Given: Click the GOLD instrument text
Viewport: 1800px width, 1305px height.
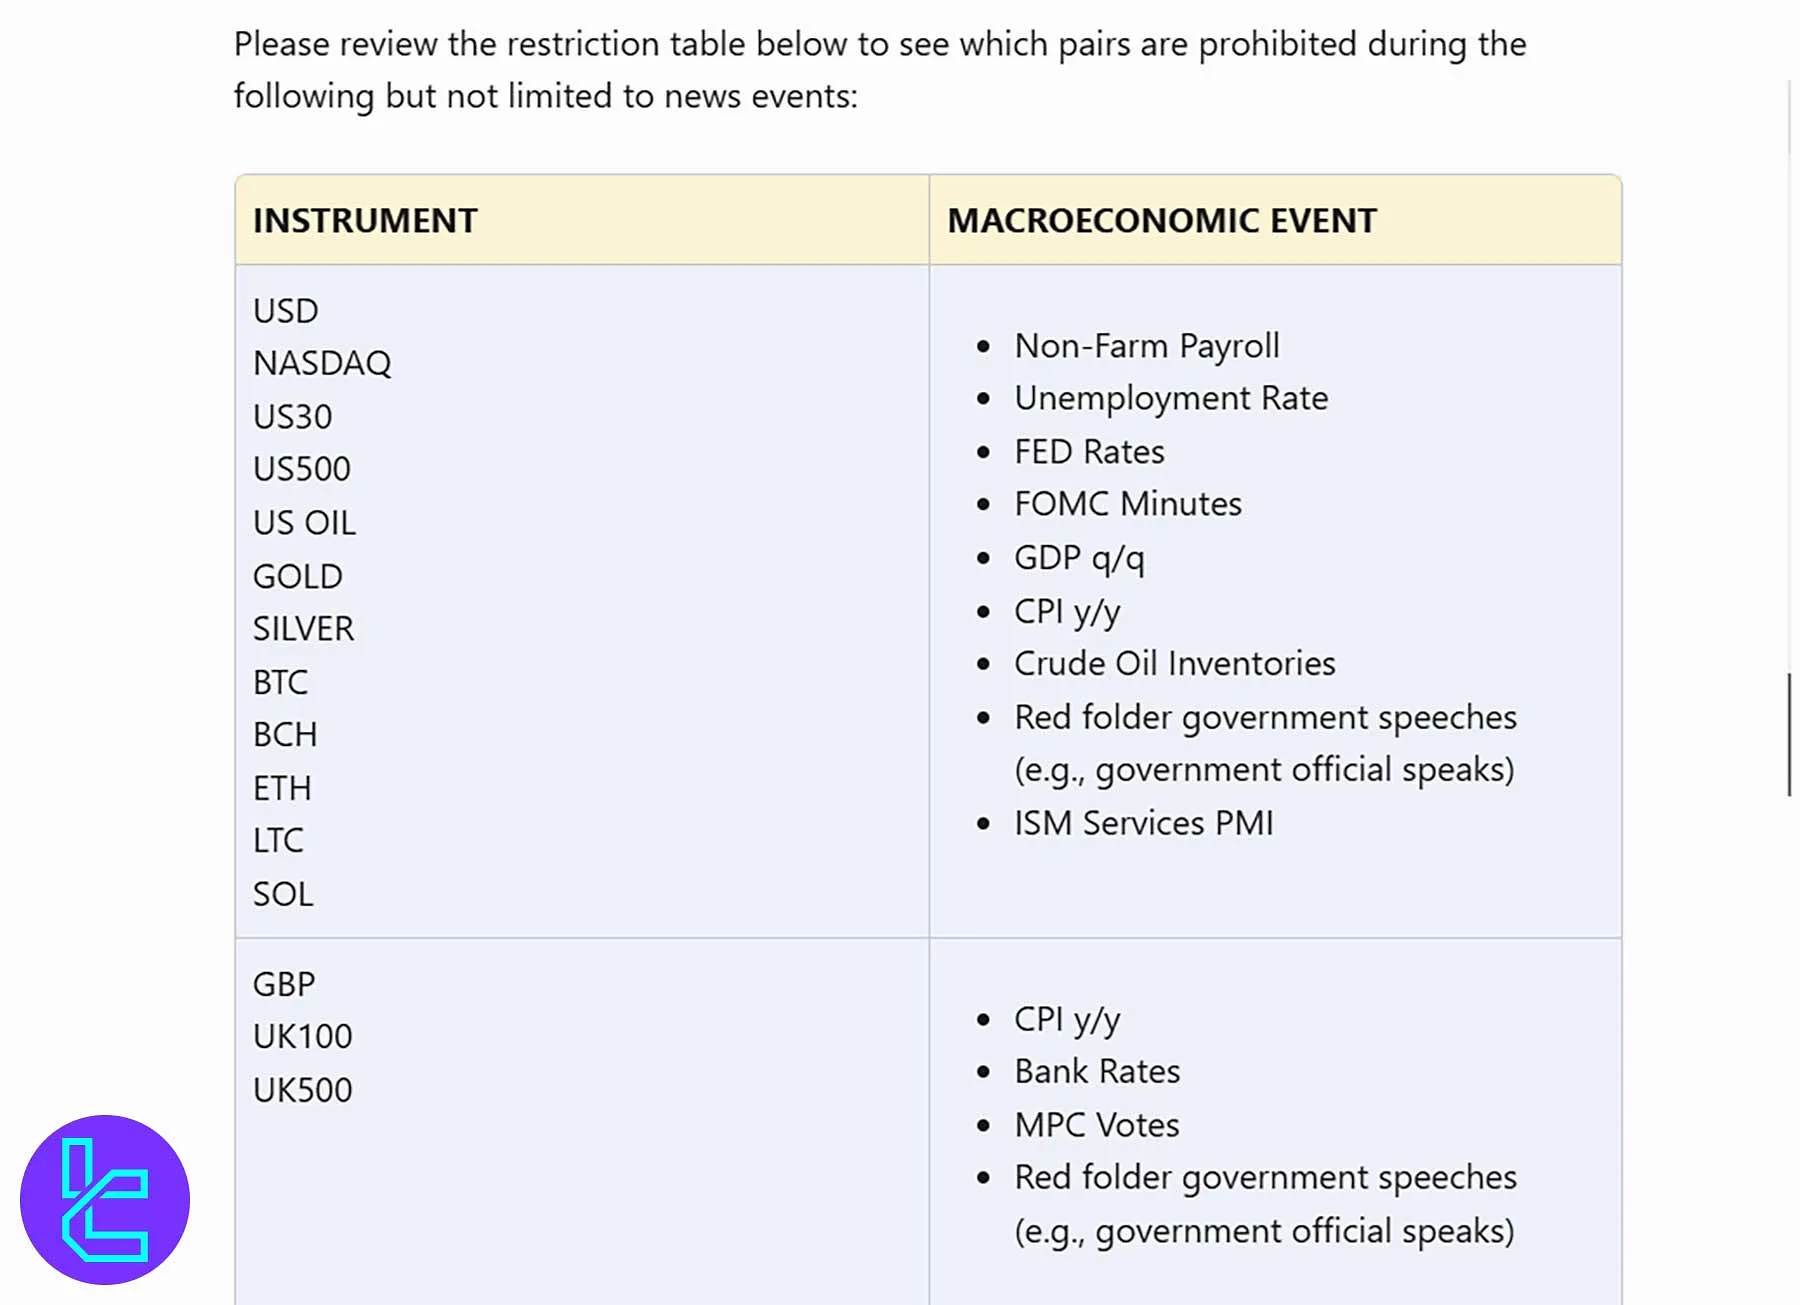Looking at the screenshot, I should [297, 576].
